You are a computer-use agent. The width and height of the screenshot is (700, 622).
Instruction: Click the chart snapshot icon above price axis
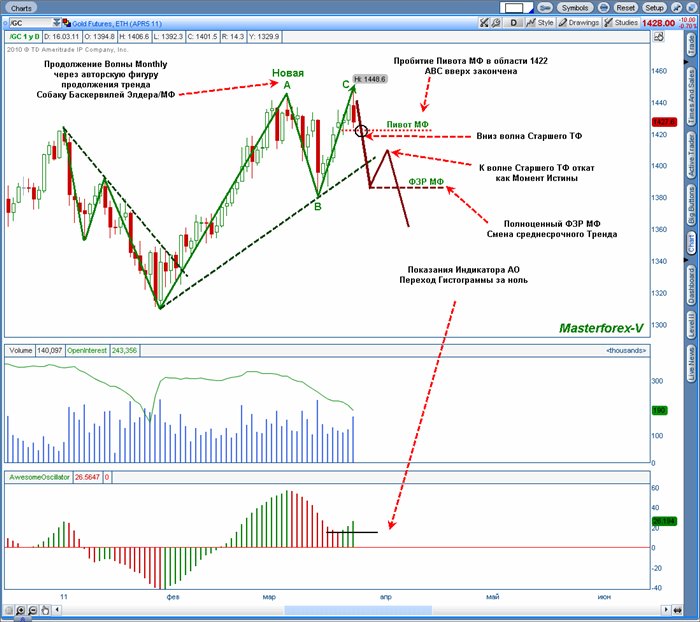[x=659, y=37]
